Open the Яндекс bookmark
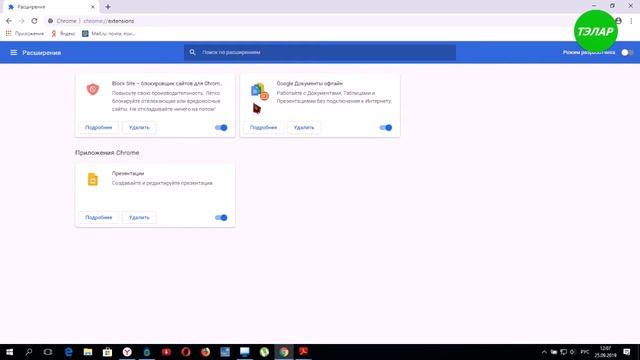The width and height of the screenshot is (640, 360). click(x=63, y=33)
